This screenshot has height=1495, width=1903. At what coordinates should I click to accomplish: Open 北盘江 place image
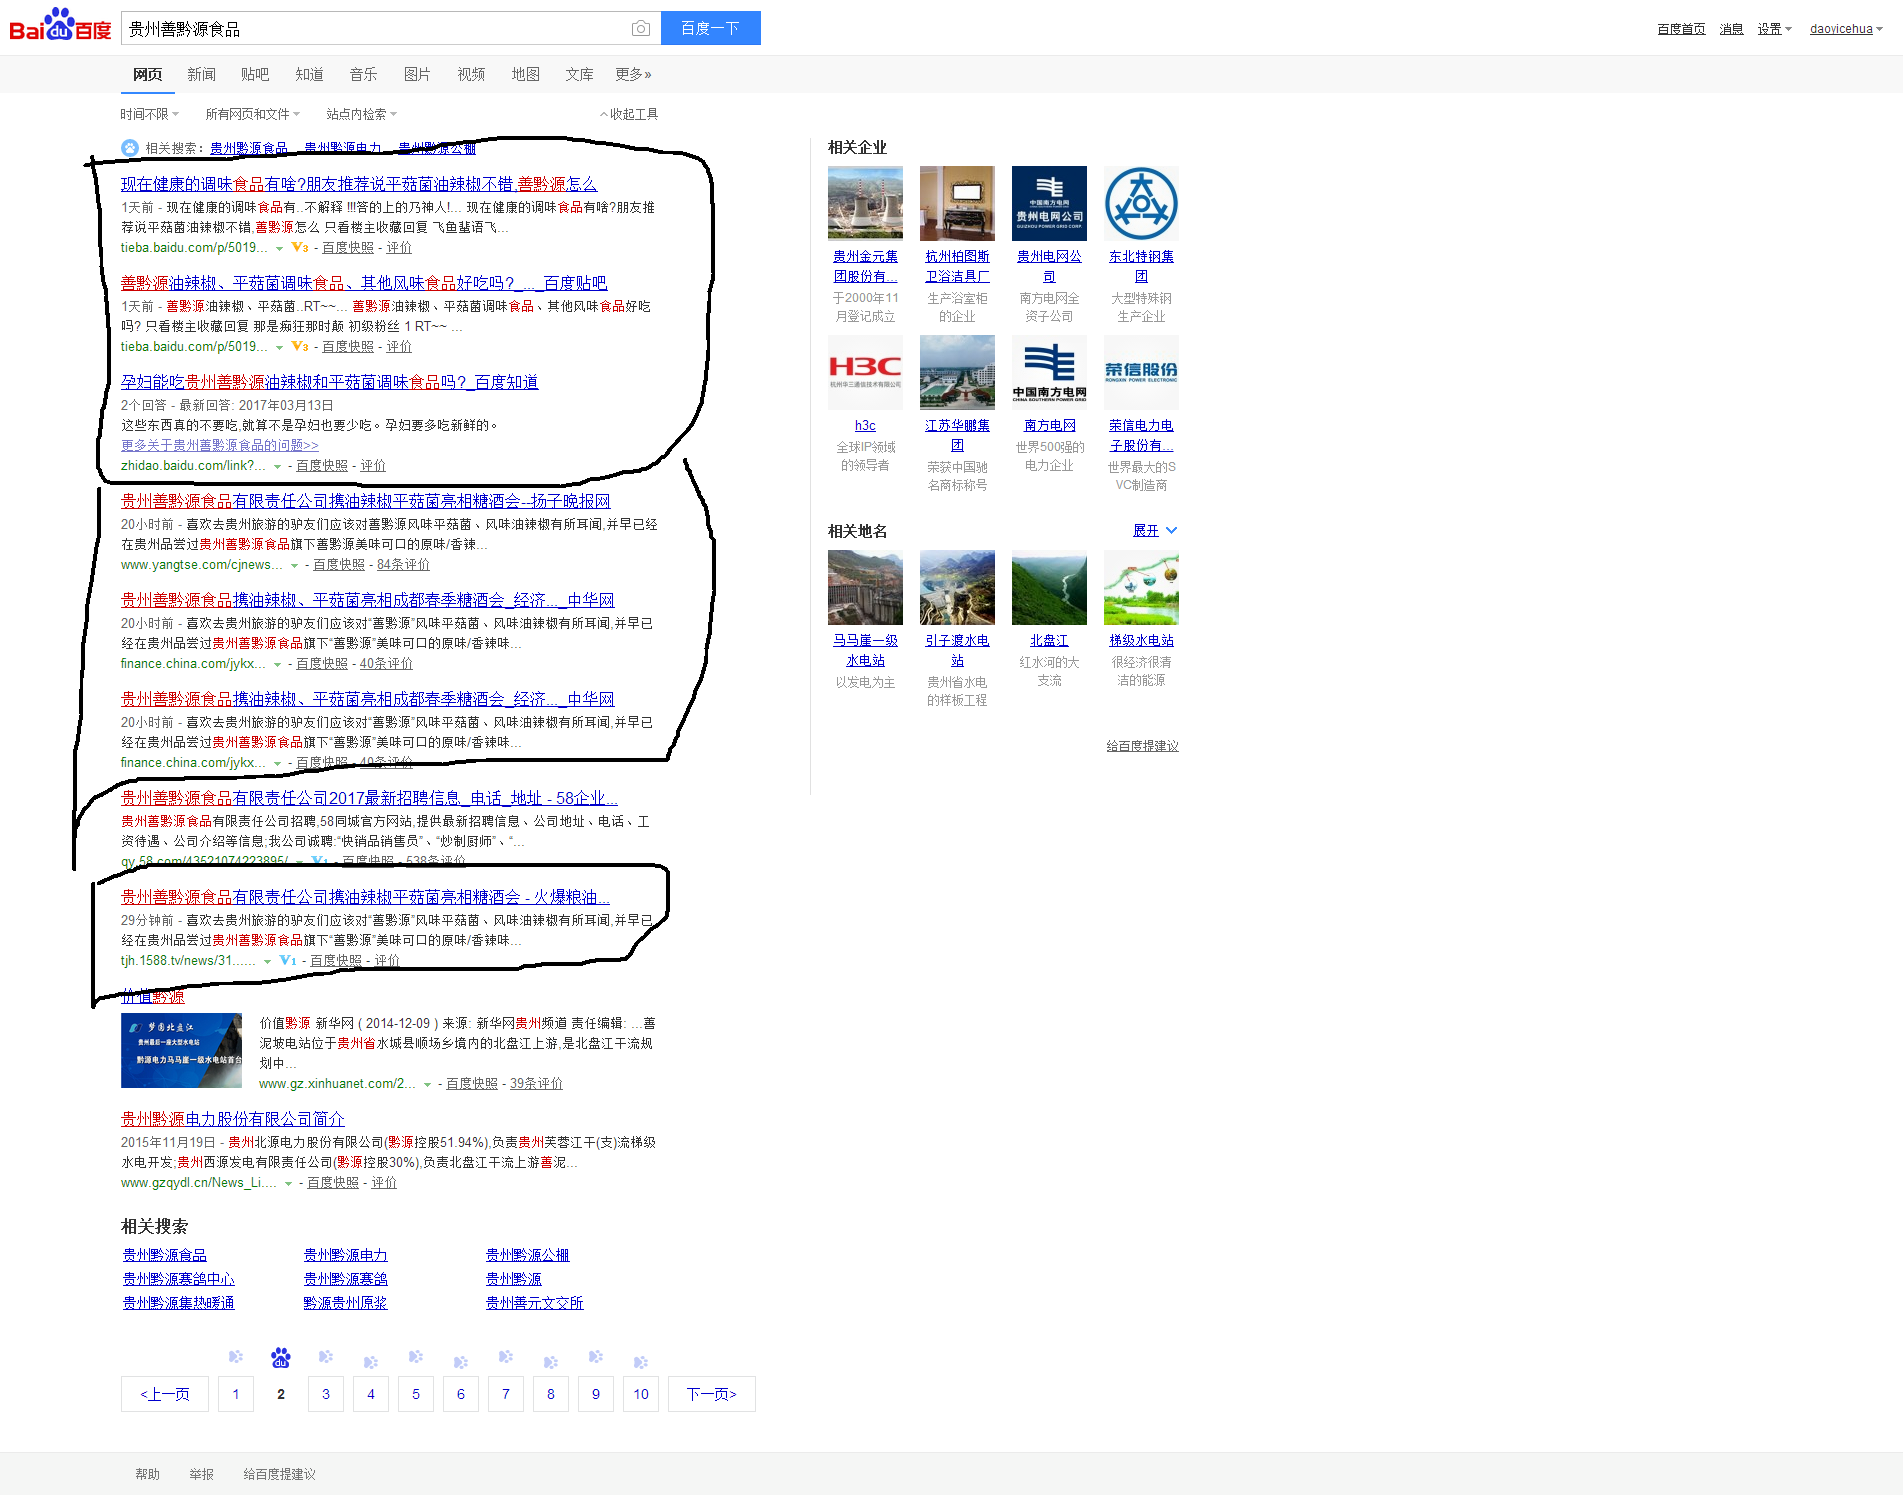tap(1049, 587)
